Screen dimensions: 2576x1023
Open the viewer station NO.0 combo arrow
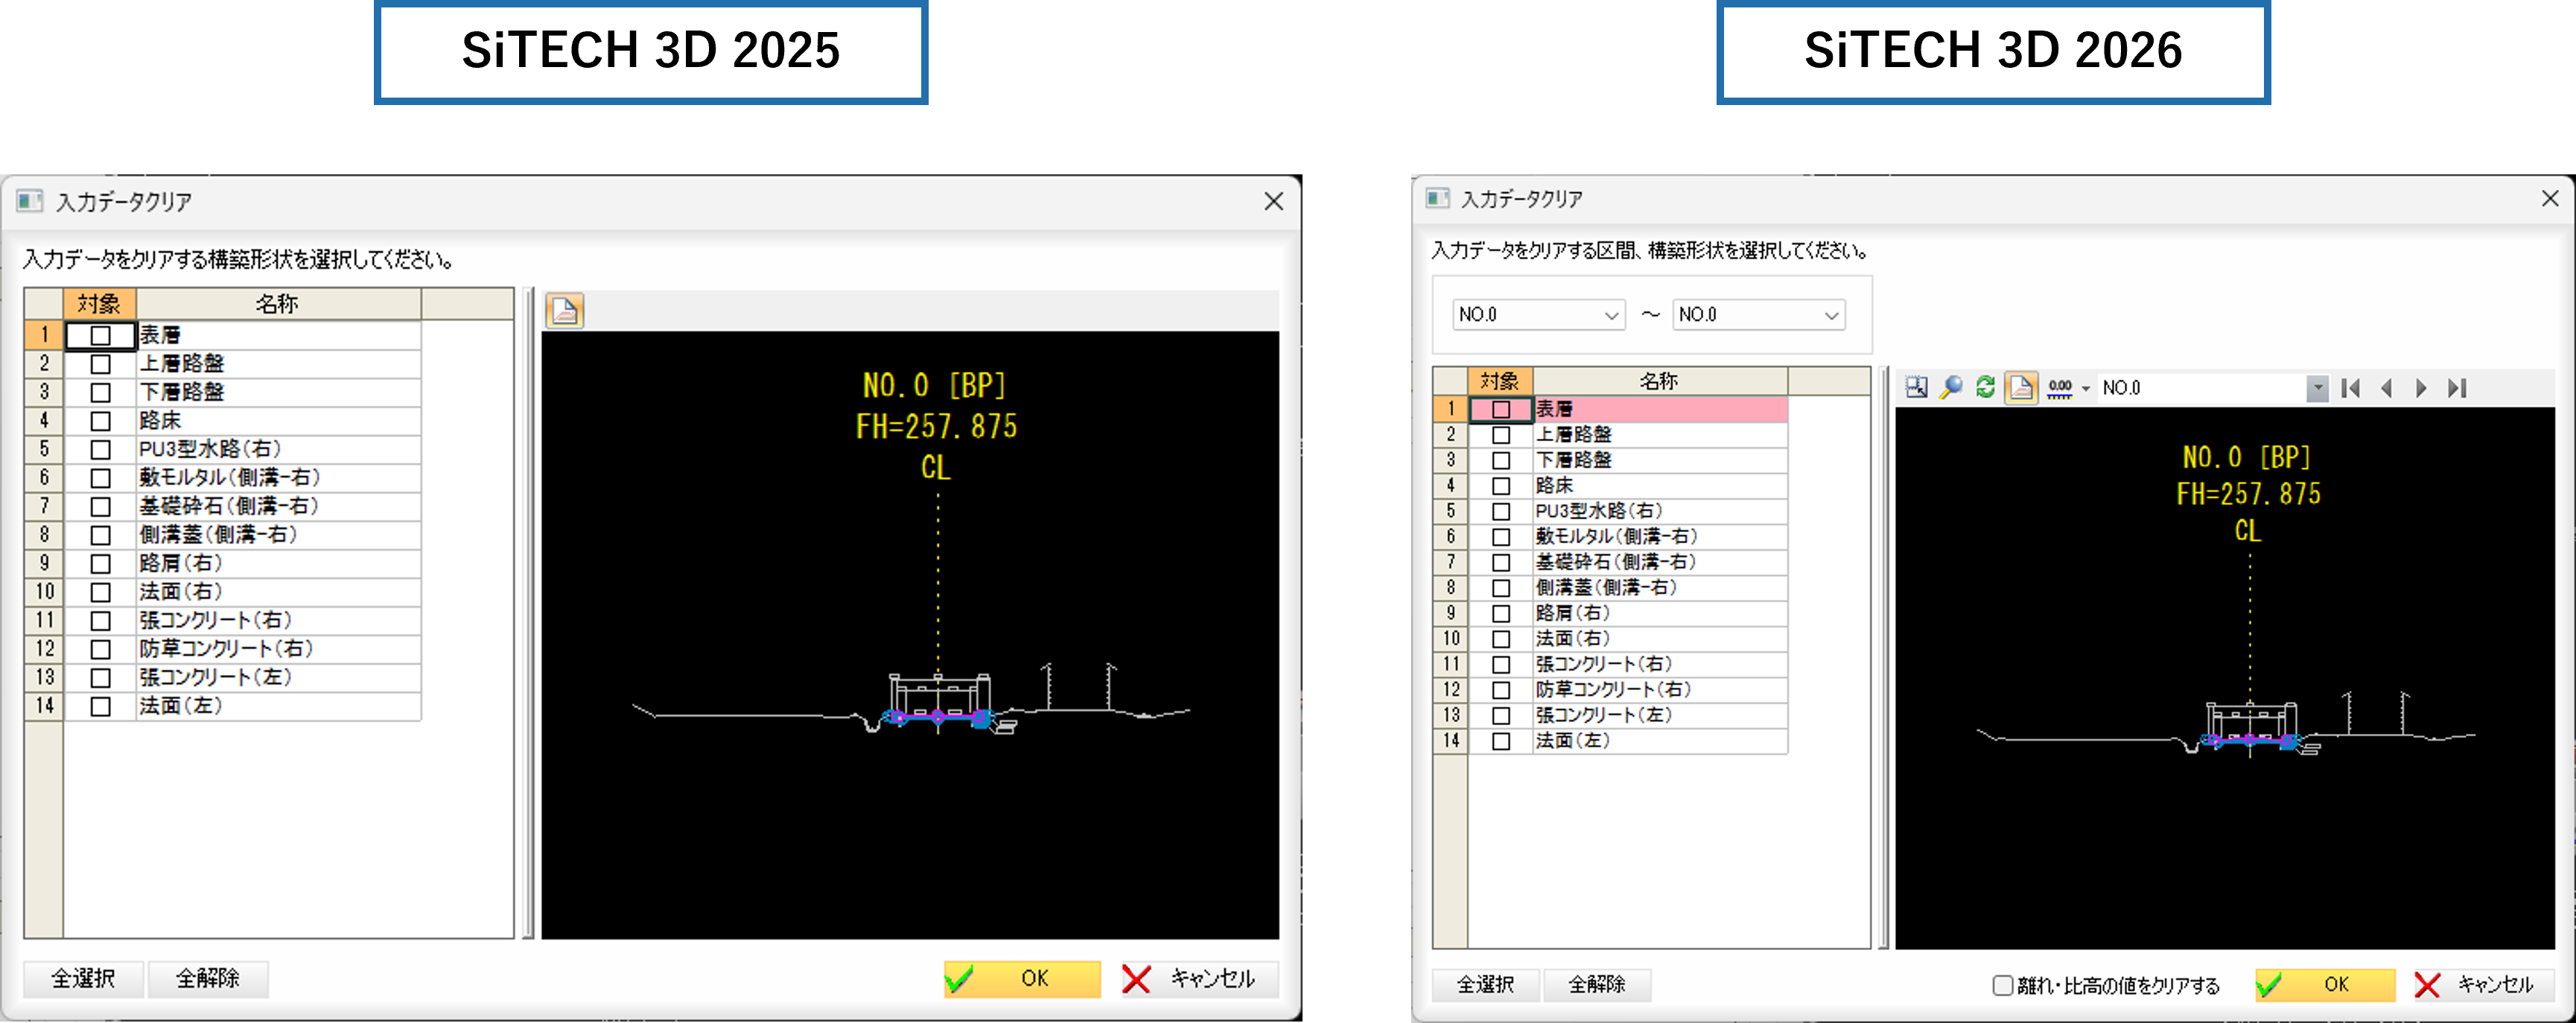pyautogui.click(x=2317, y=388)
